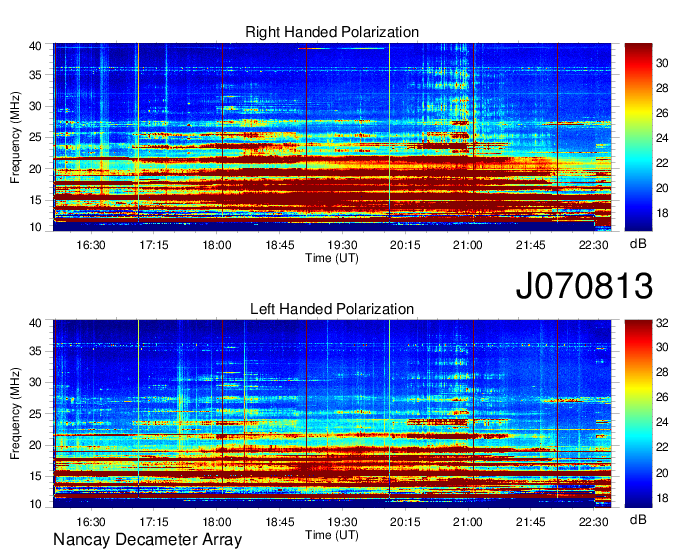Click the 18:00 time tick on Left Handed plot
Screen dimensions: 680x552
tap(216, 522)
